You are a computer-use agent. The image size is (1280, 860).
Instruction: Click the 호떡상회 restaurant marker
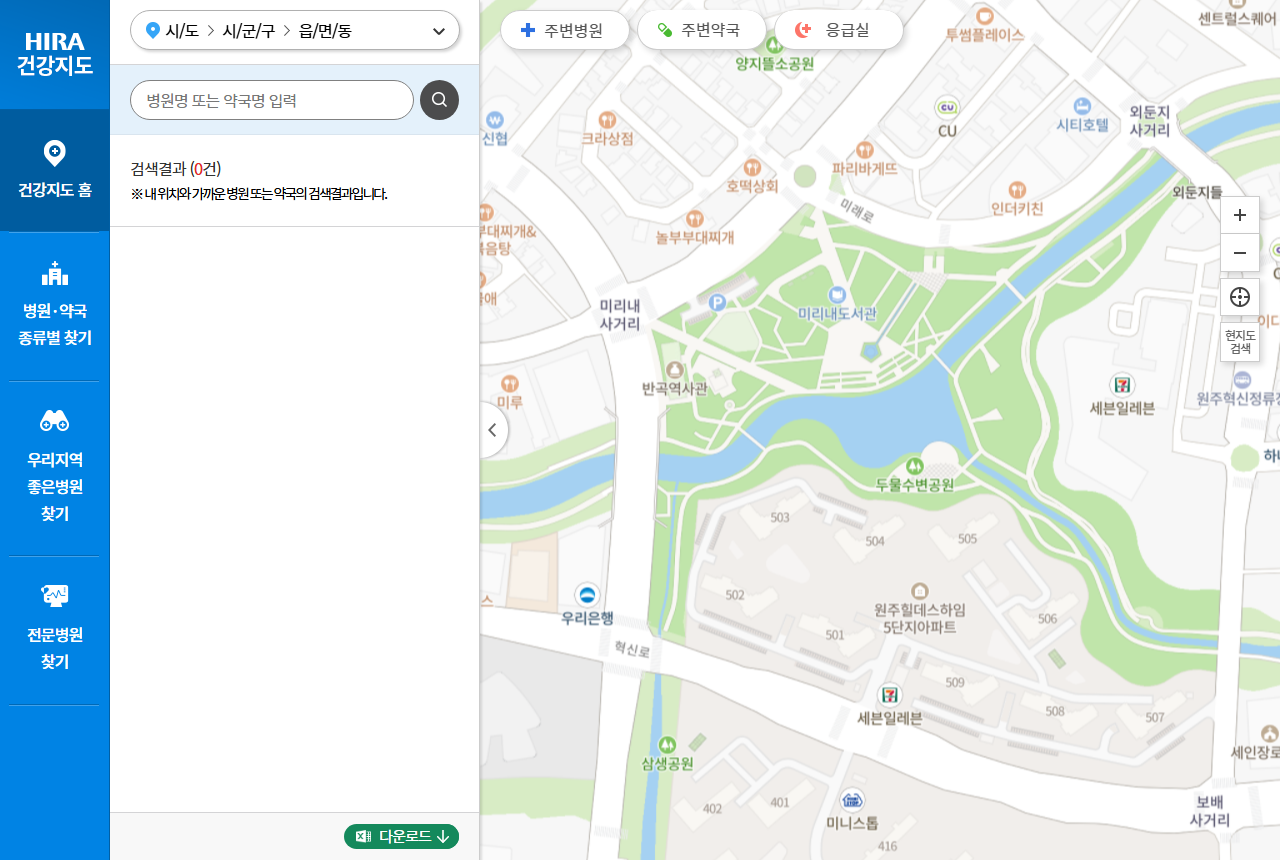click(x=752, y=167)
